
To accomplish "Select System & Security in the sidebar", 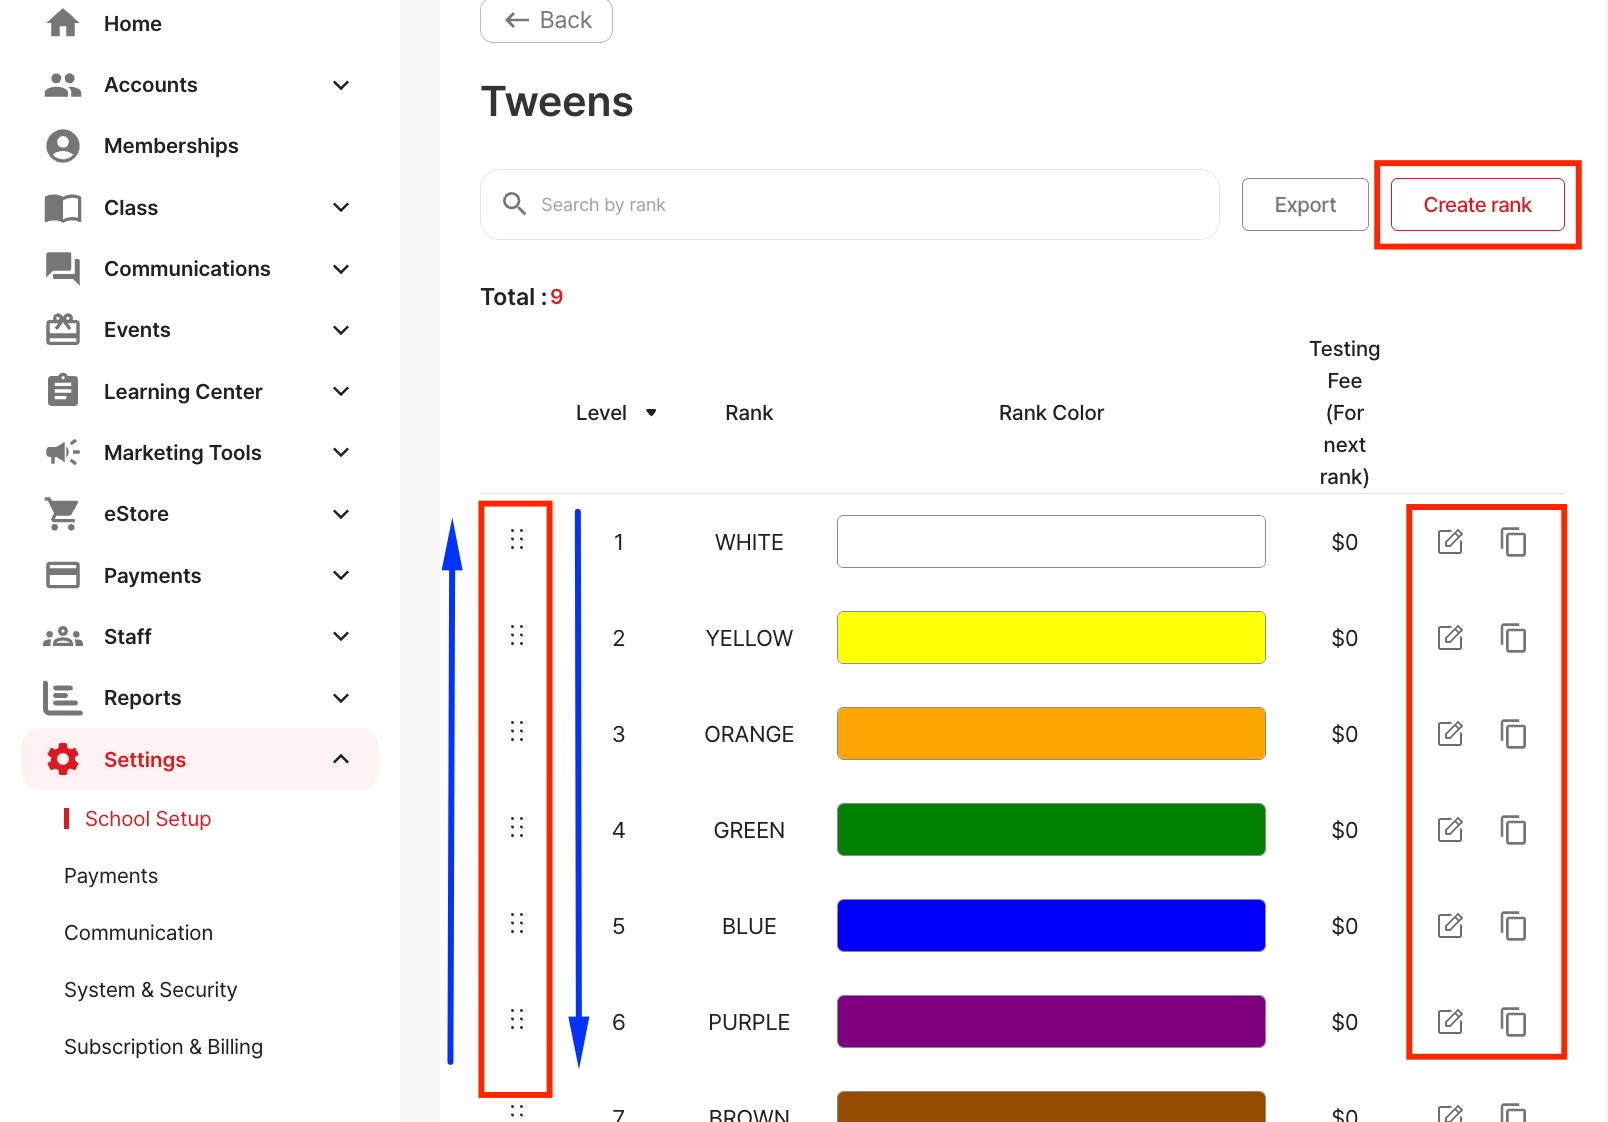I will tap(150, 989).
